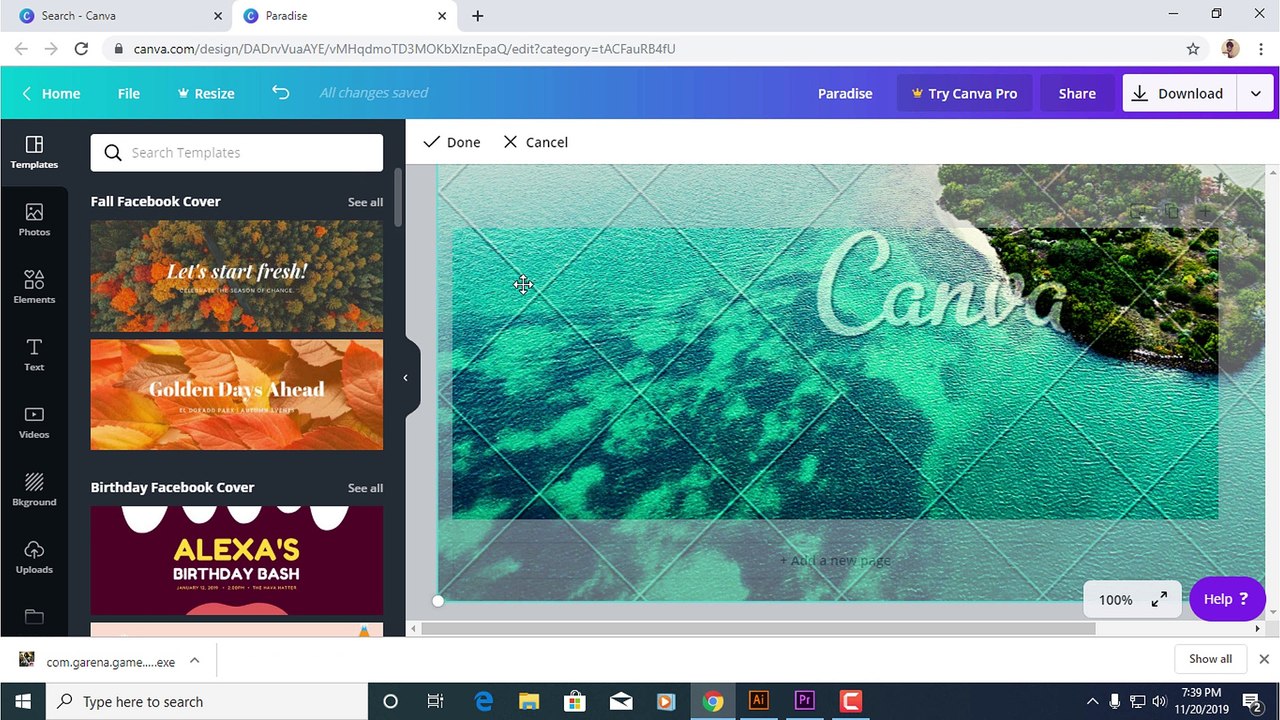Select the Paradise browser tab

point(343,16)
